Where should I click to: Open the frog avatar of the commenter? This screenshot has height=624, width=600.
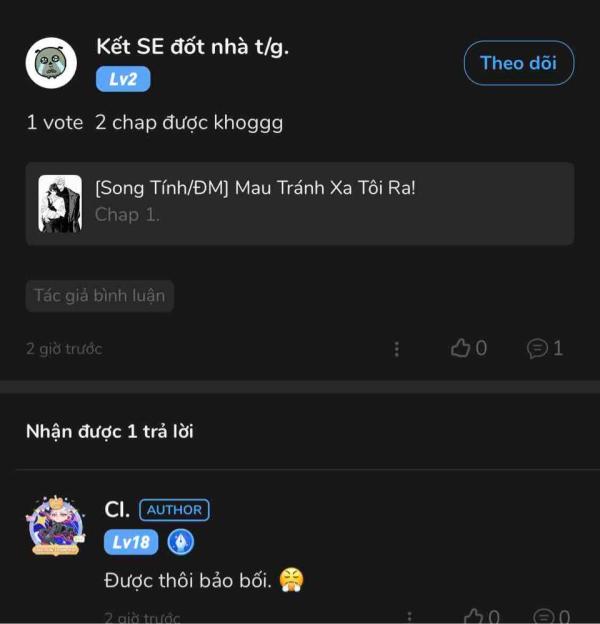point(50,64)
